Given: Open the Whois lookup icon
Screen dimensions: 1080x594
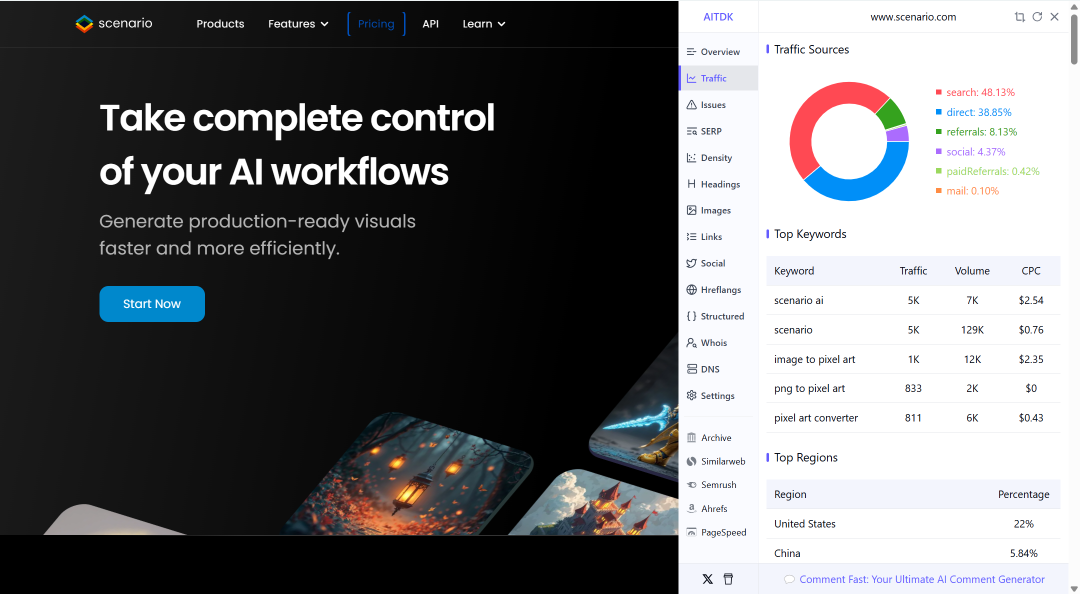Looking at the screenshot, I should [x=691, y=342].
